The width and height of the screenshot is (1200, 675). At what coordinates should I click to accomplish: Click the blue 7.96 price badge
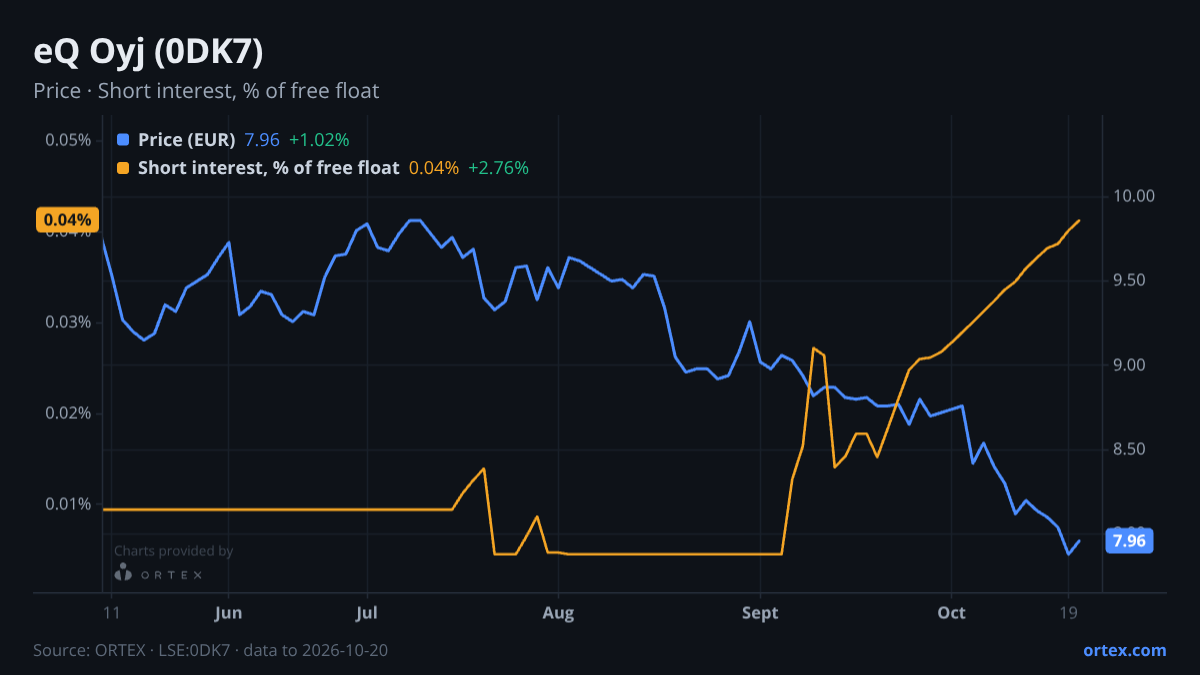pyautogui.click(x=1129, y=541)
